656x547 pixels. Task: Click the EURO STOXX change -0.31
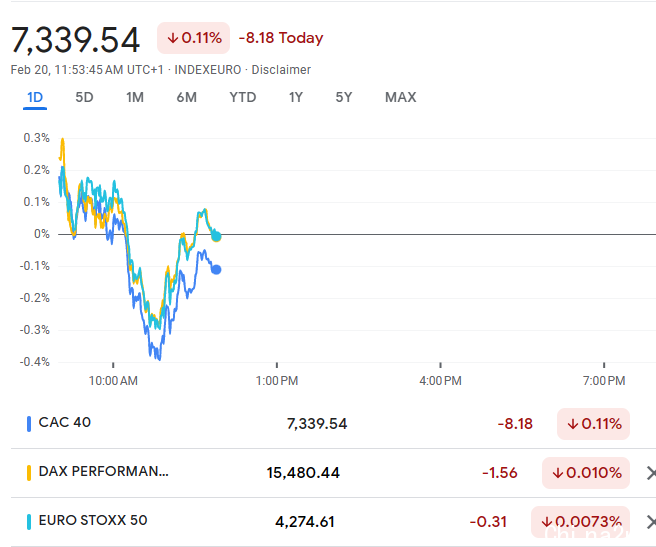click(x=488, y=522)
